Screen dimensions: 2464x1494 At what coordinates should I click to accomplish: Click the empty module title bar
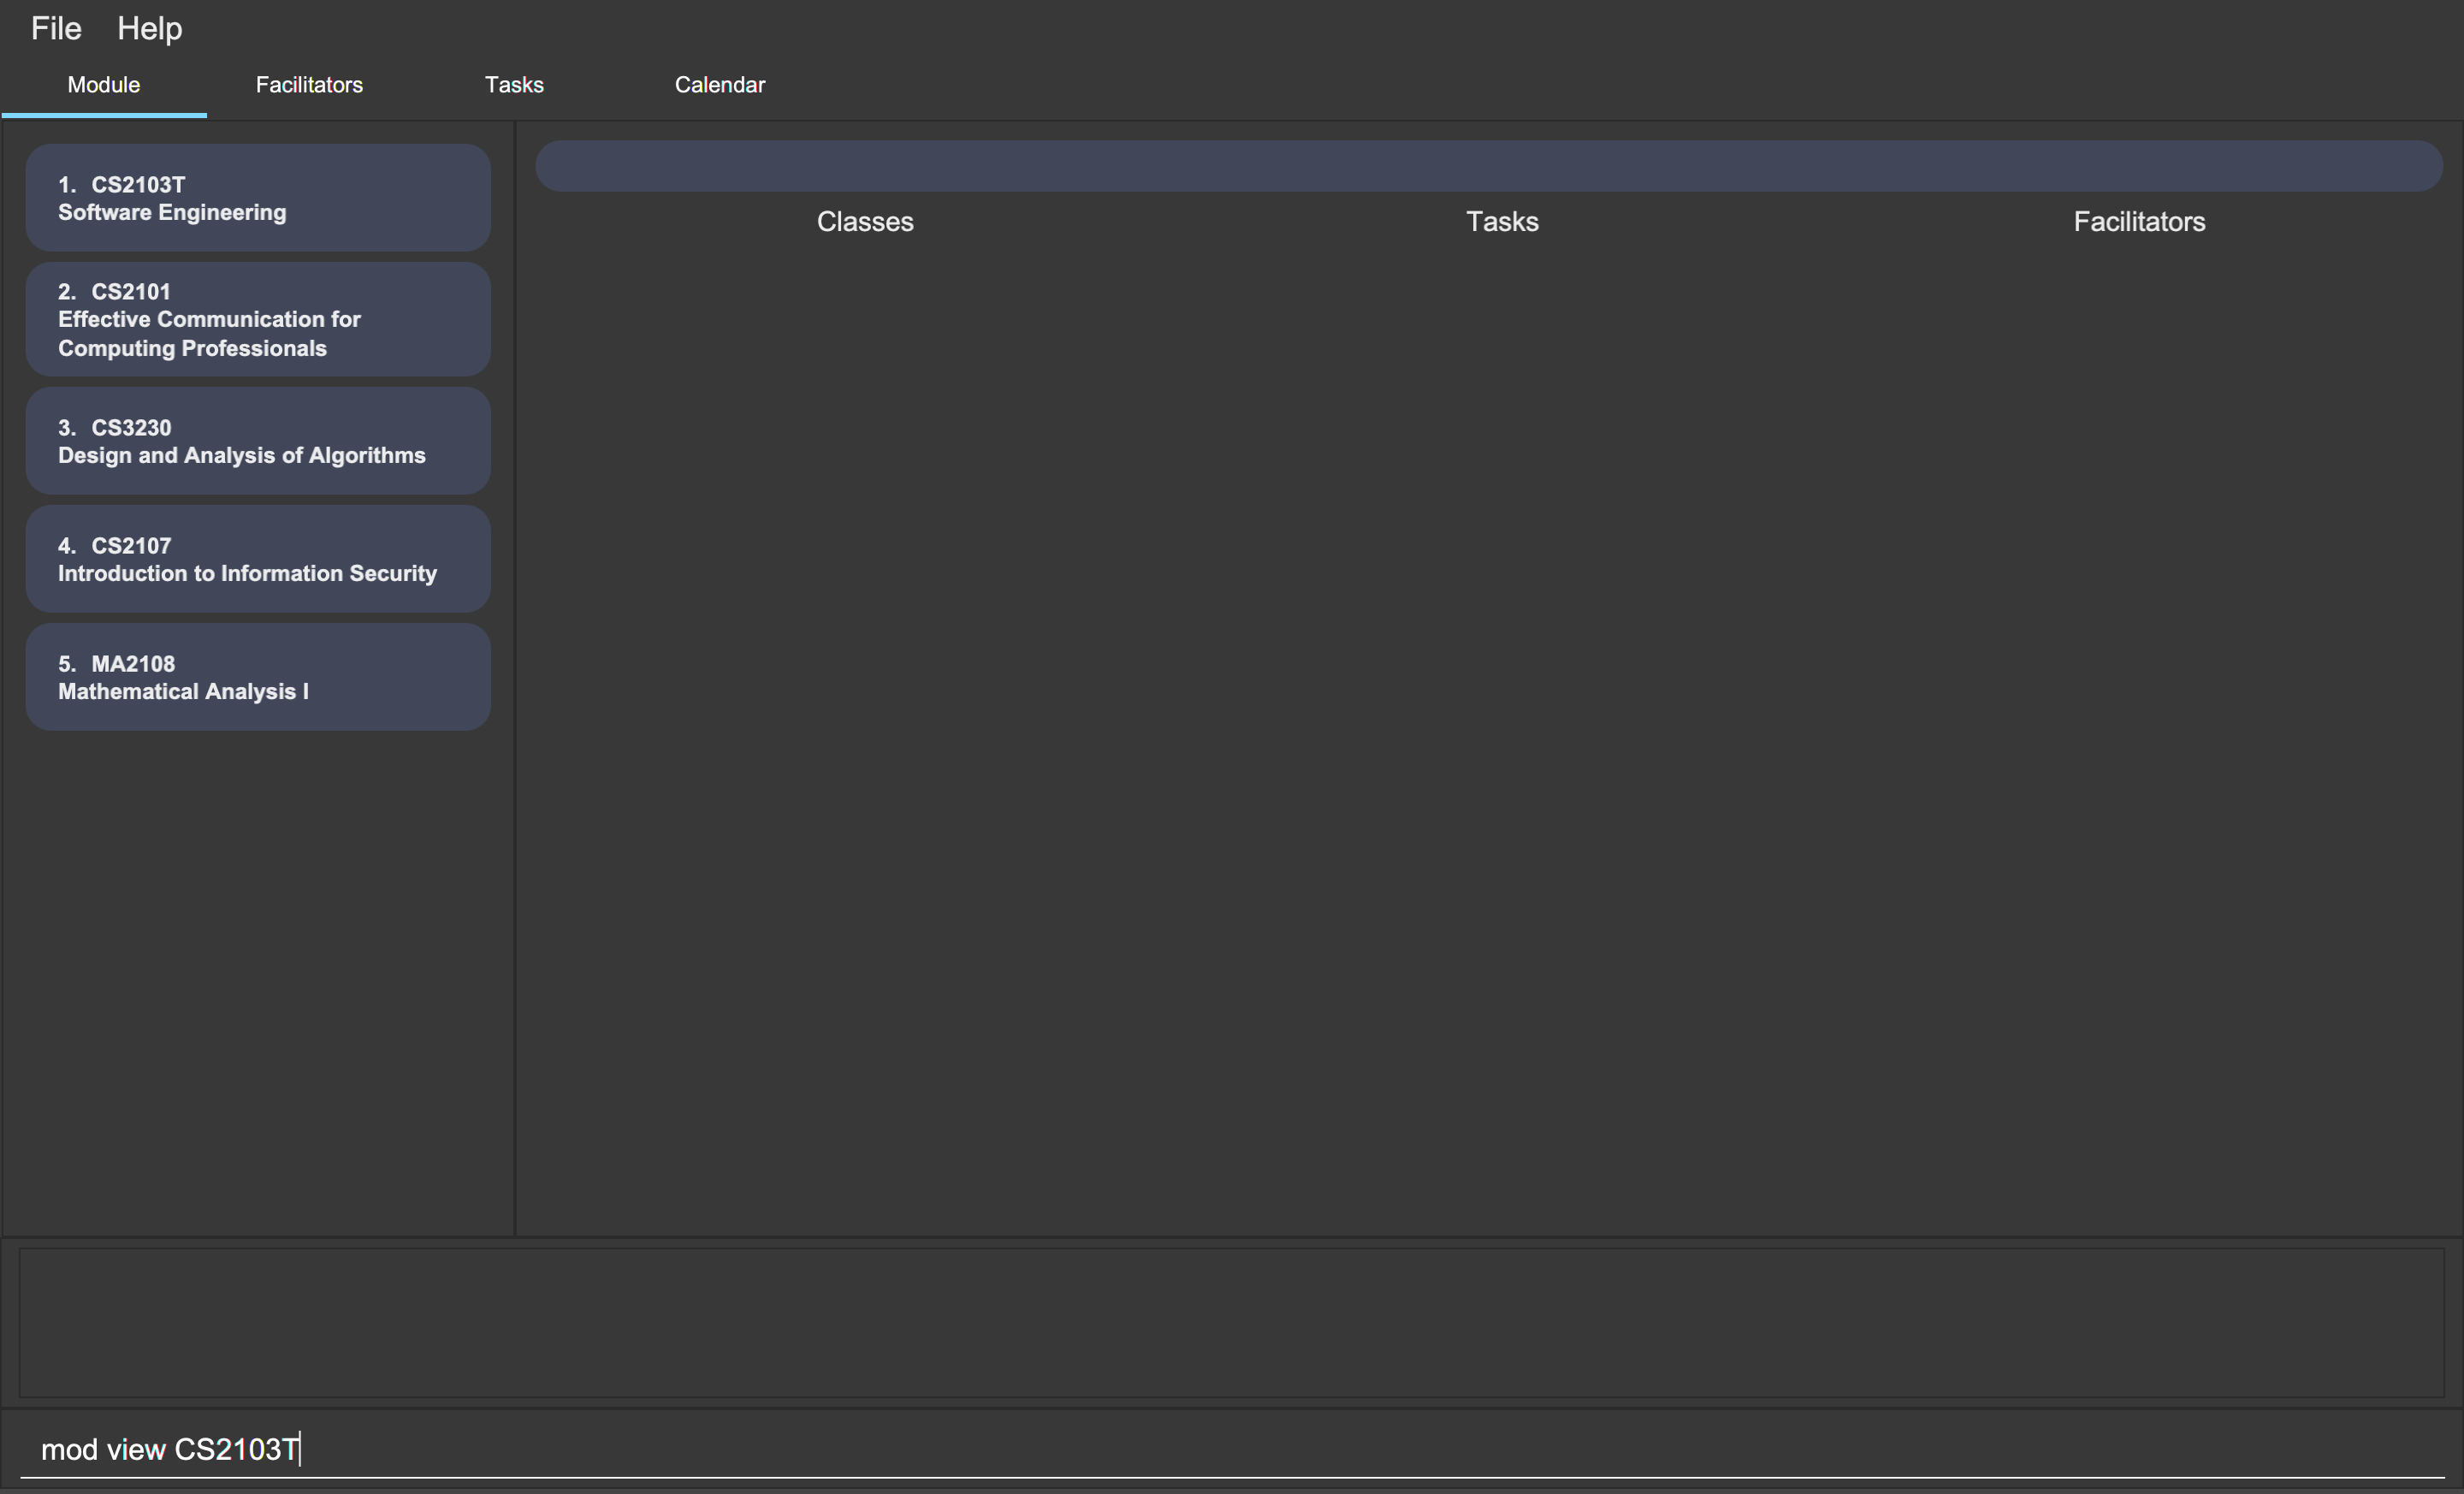pos(1489,166)
